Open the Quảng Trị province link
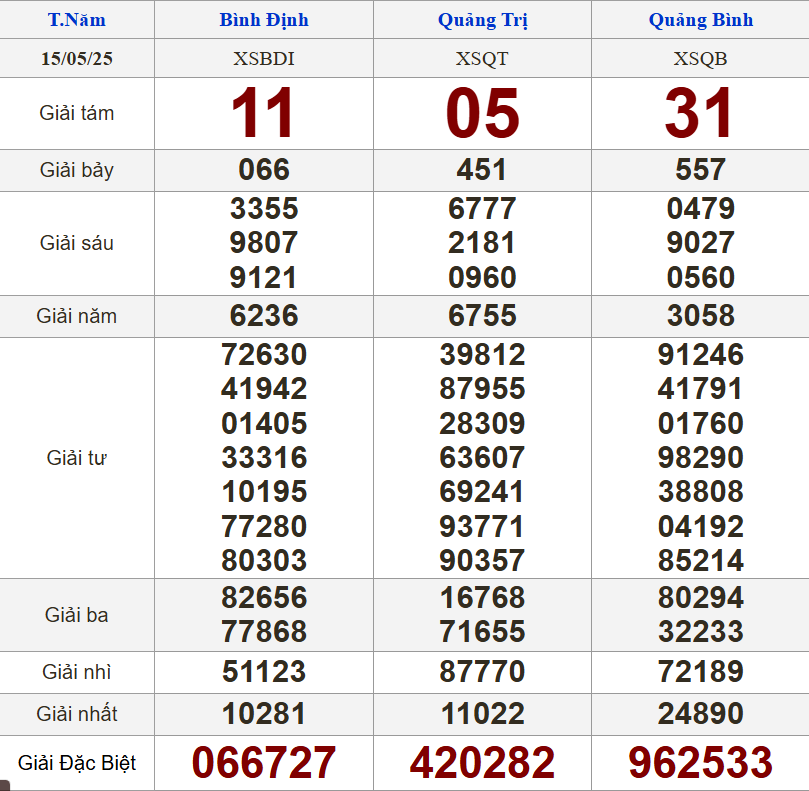This screenshot has width=809, height=791. click(482, 20)
